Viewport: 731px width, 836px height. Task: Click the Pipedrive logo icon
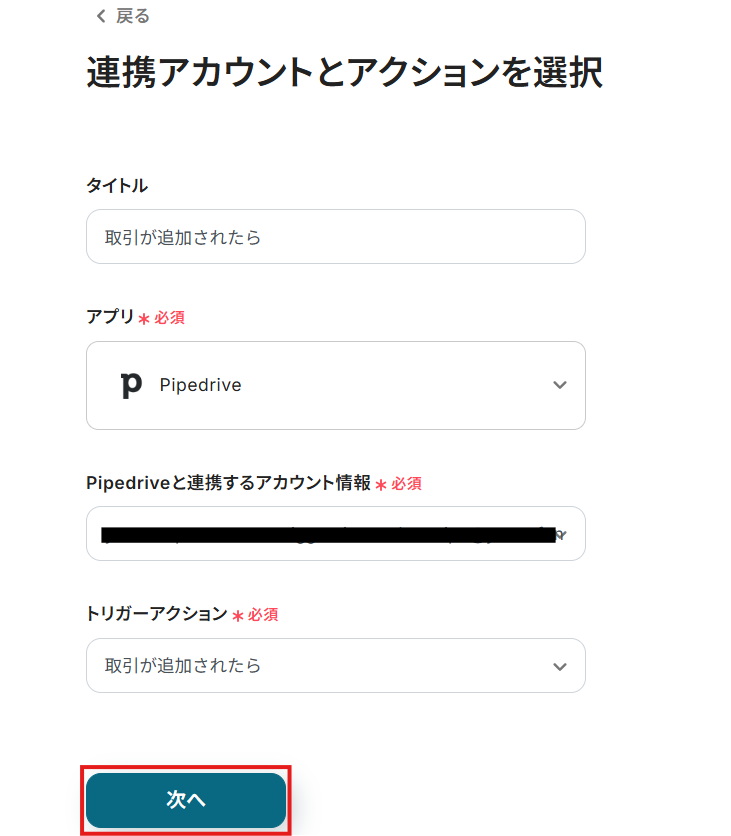coord(131,386)
